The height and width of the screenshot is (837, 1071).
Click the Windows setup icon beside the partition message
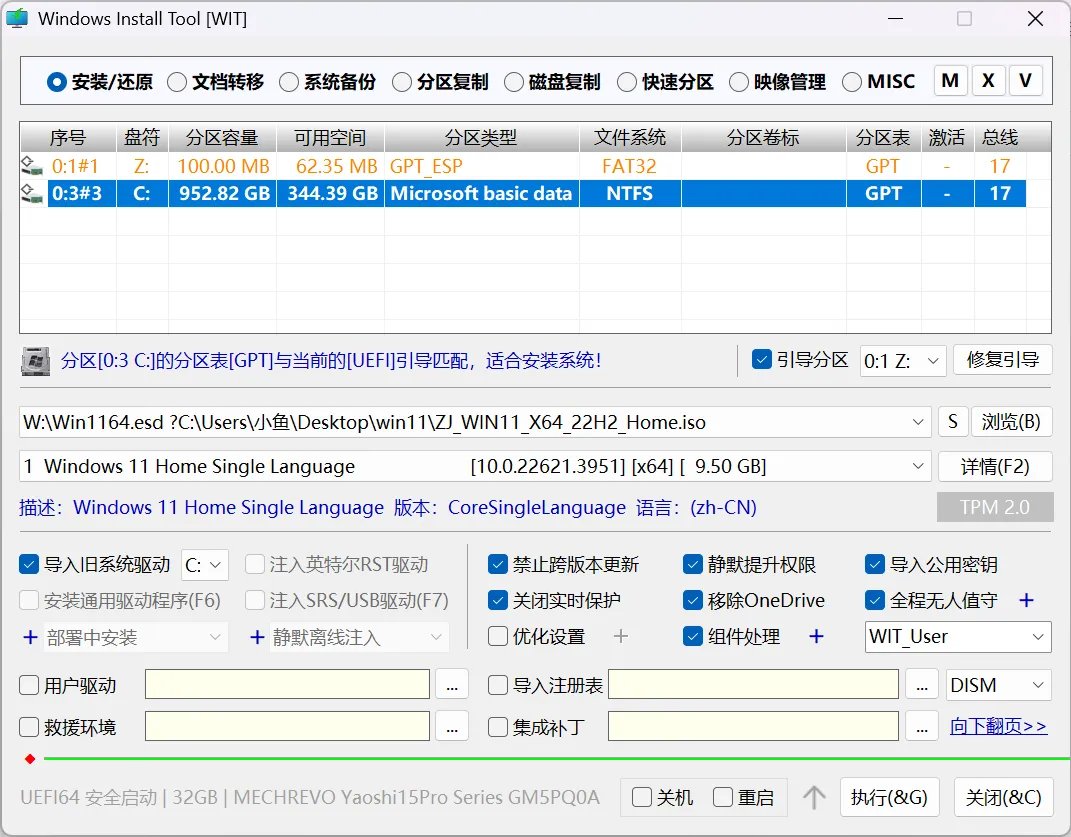tap(36, 361)
